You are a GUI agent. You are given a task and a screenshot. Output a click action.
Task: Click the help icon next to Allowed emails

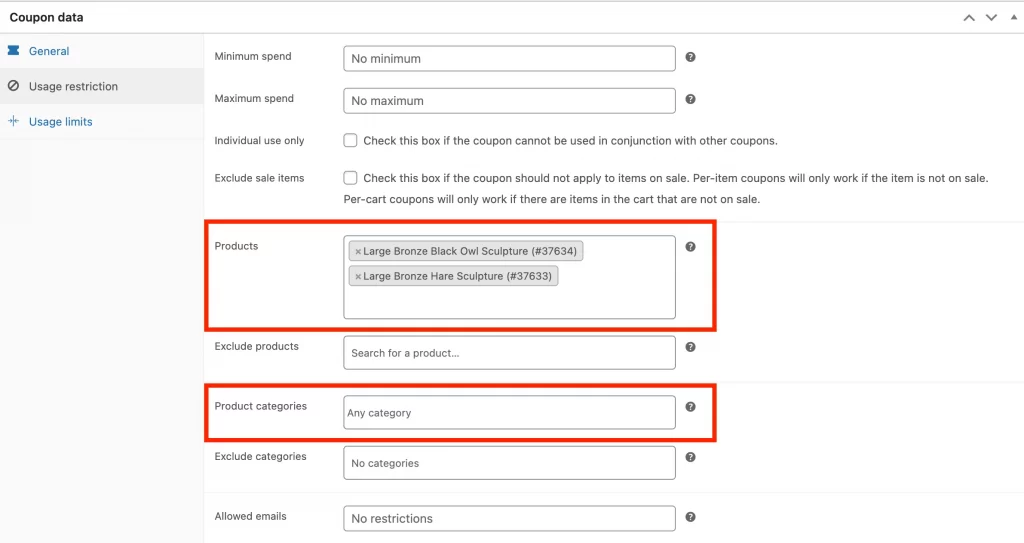[691, 517]
